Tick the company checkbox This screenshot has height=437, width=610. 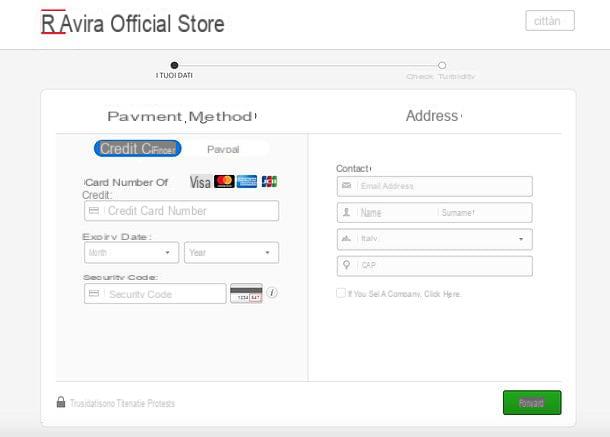pos(341,293)
